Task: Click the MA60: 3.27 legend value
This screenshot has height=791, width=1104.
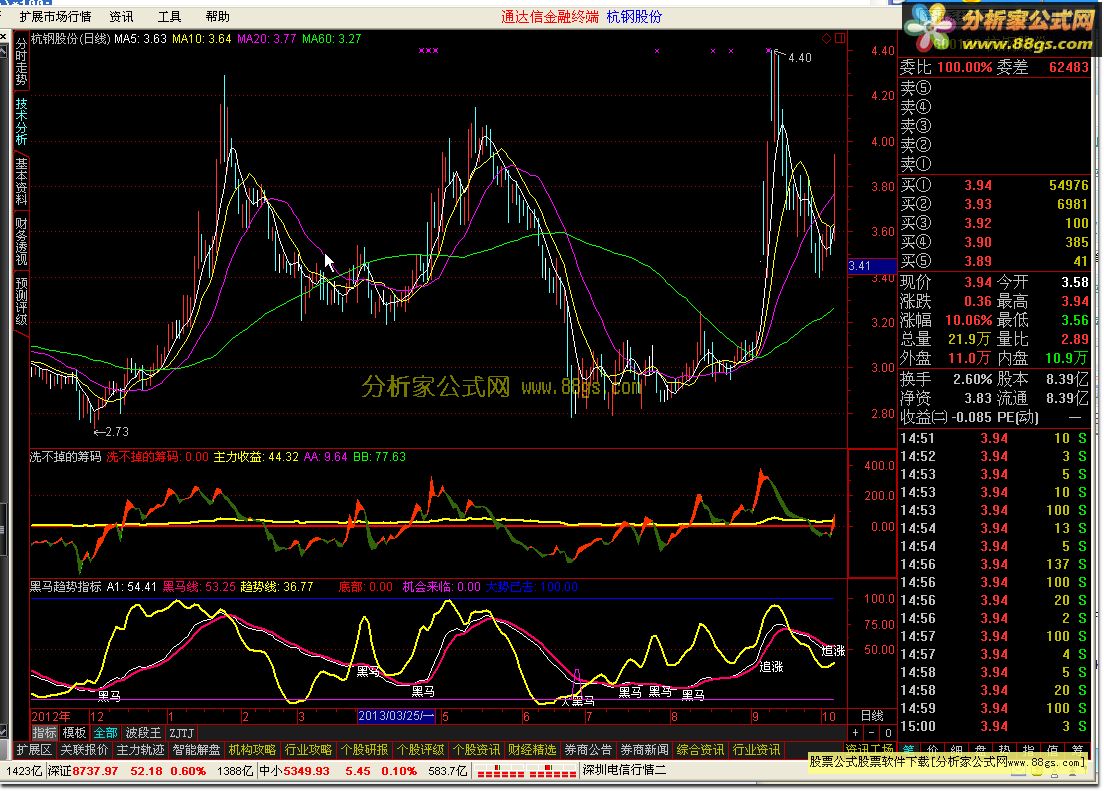Action: 332,39
